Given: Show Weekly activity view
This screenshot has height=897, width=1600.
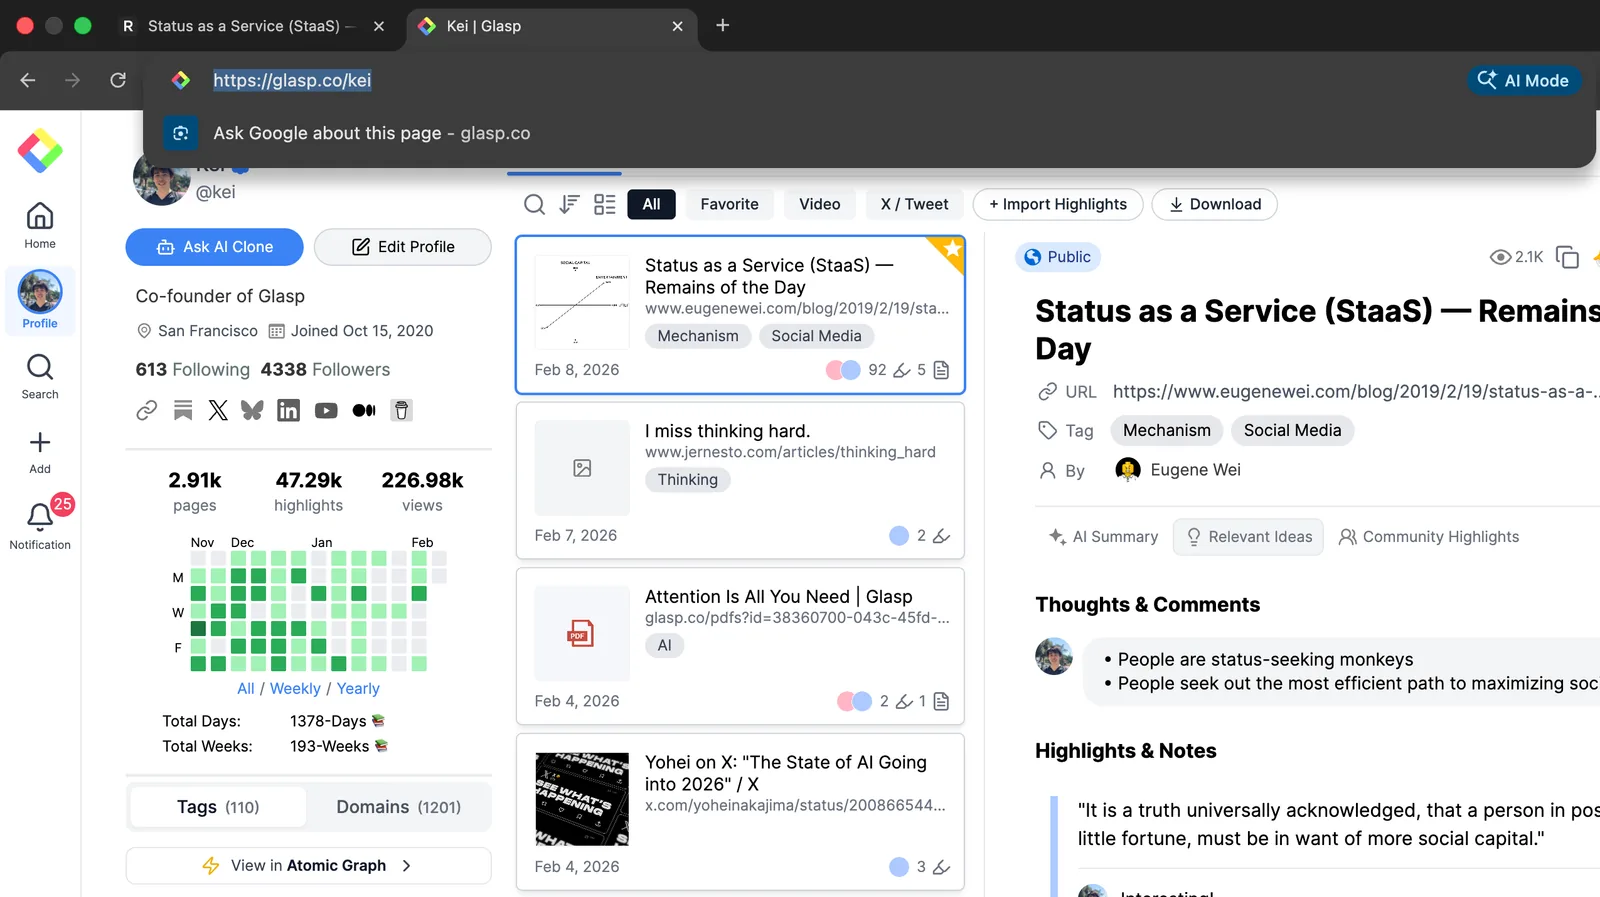Looking at the screenshot, I should point(295,689).
